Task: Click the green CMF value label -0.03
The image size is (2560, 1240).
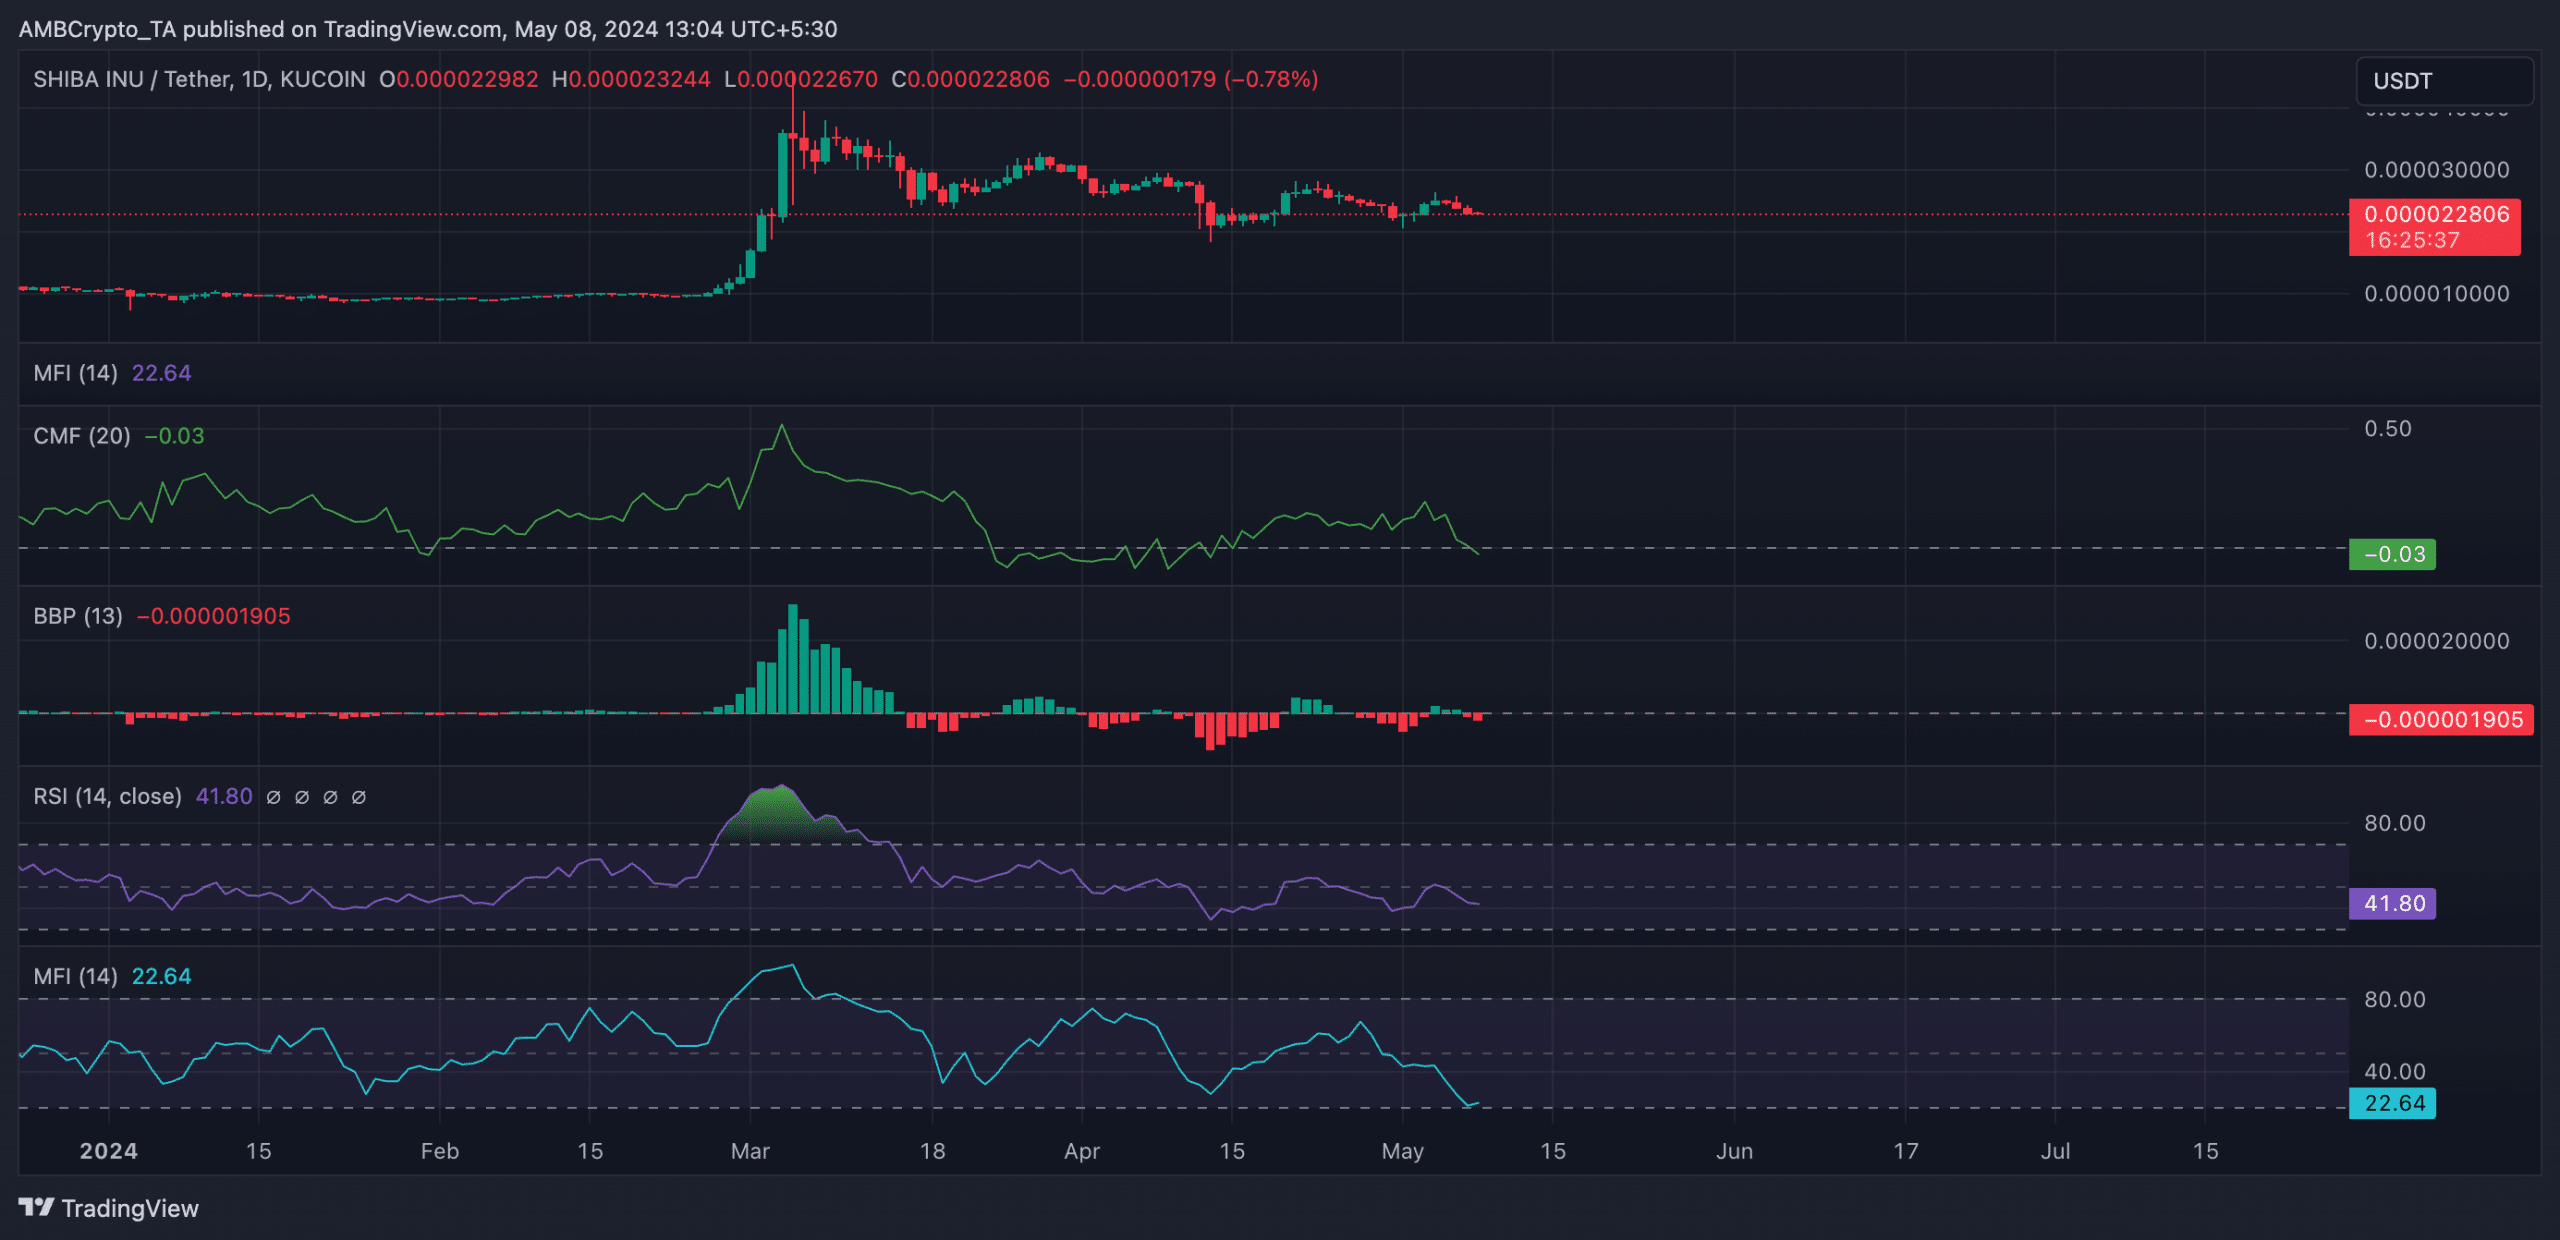Action: point(2392,554)
